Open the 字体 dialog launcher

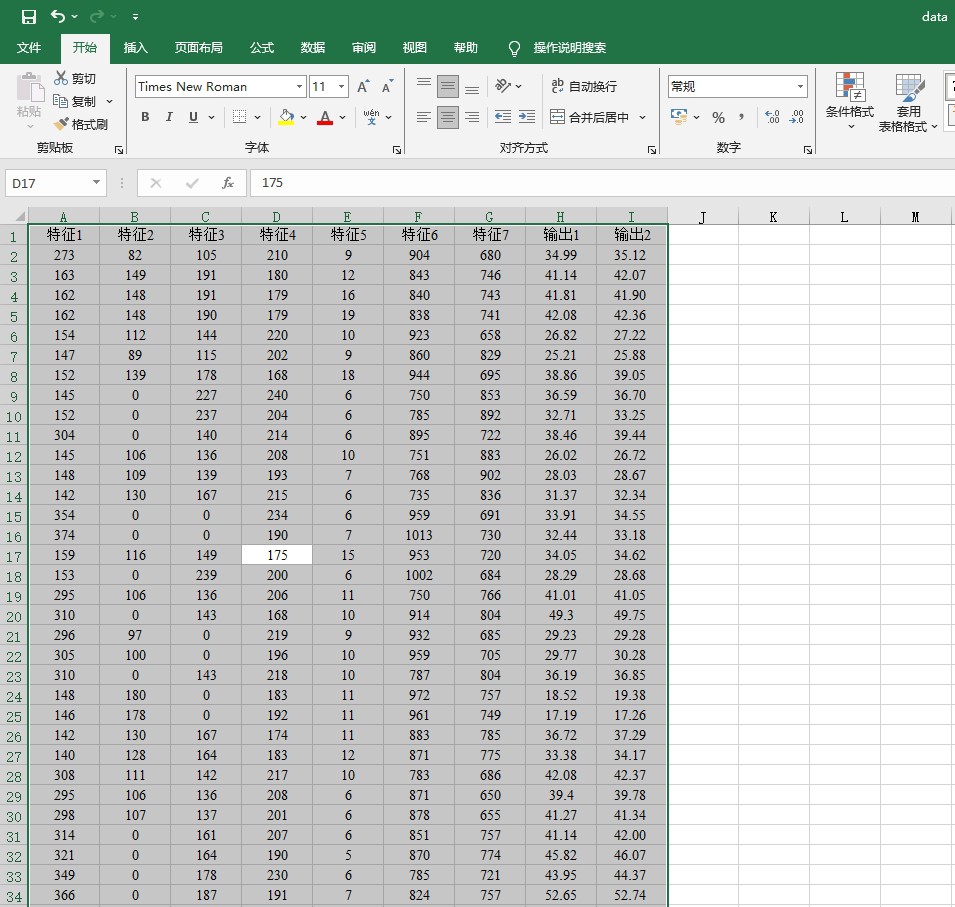pos(397,150)
